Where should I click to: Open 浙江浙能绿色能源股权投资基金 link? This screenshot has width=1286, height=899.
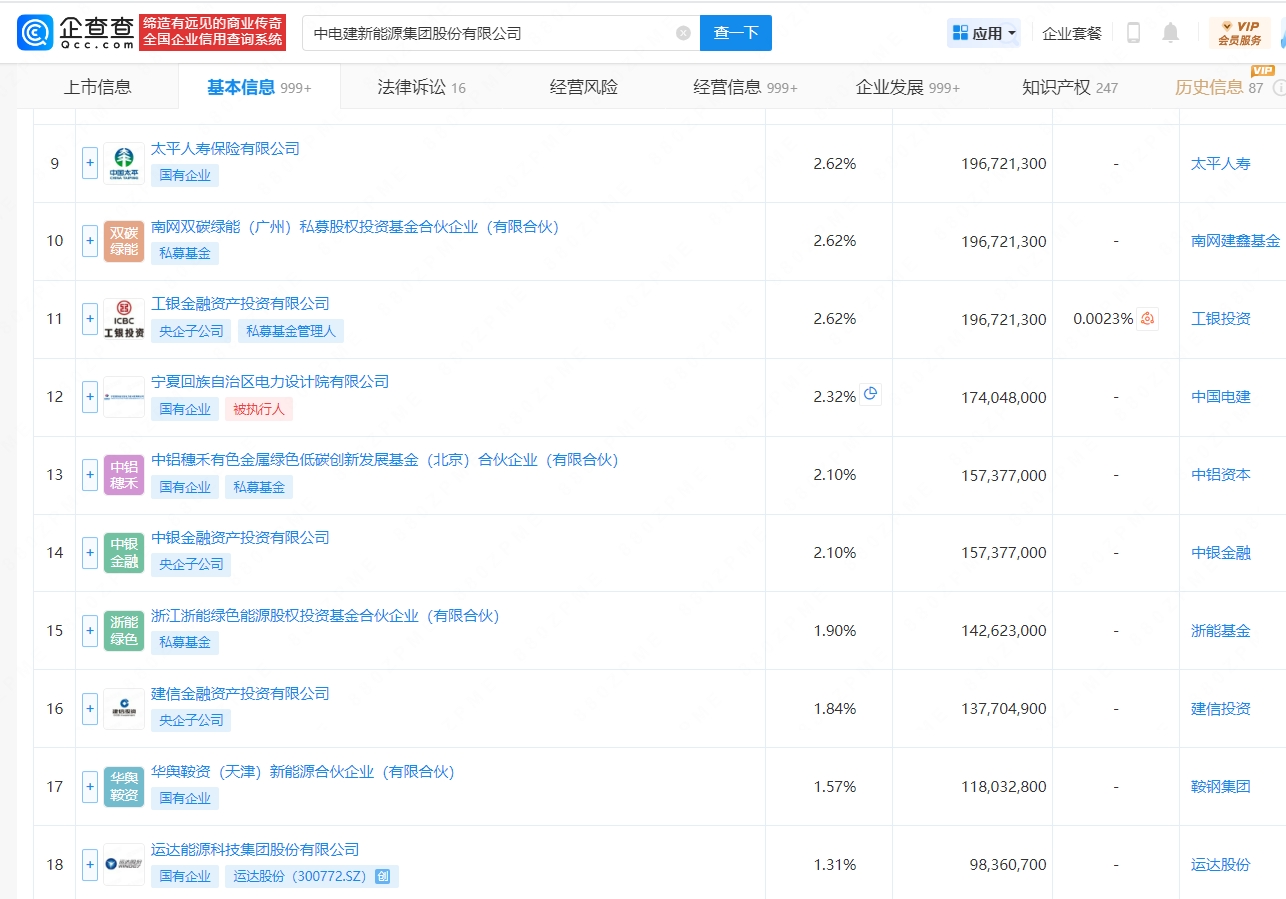coord(325,615)
